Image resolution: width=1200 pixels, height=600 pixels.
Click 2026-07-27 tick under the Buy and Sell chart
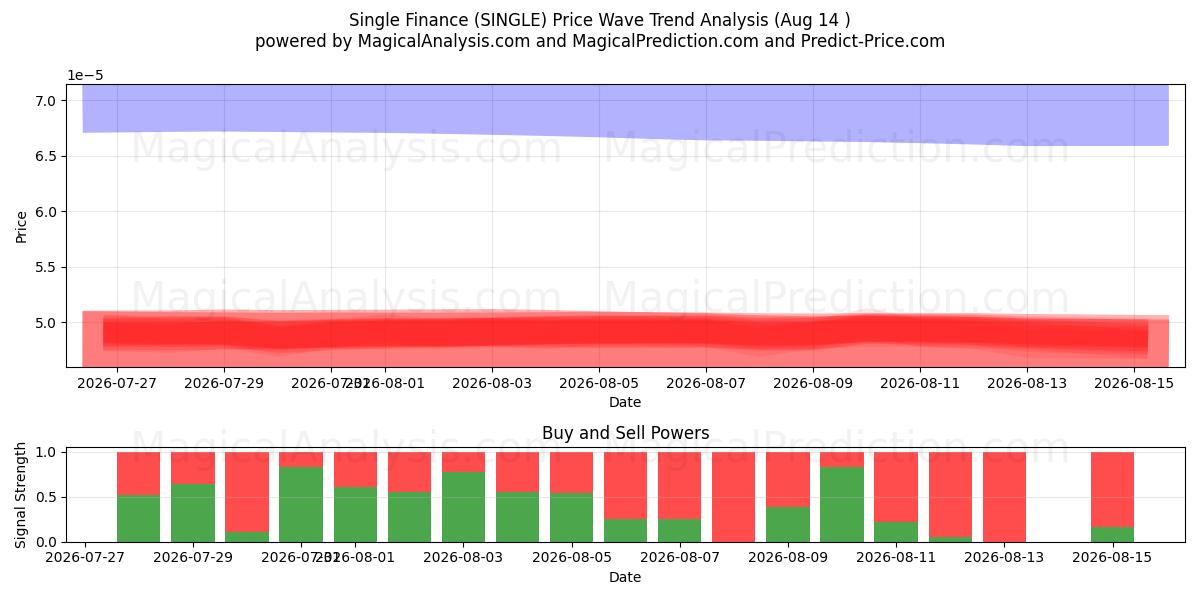click(x=84, y=557)
